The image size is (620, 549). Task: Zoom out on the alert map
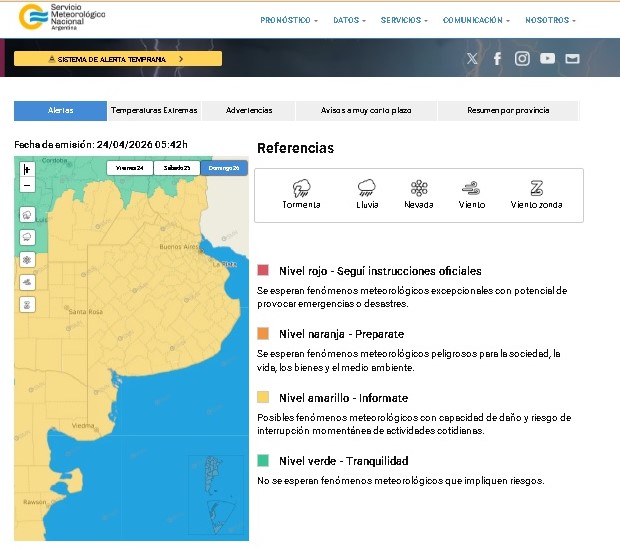point(27,185)
